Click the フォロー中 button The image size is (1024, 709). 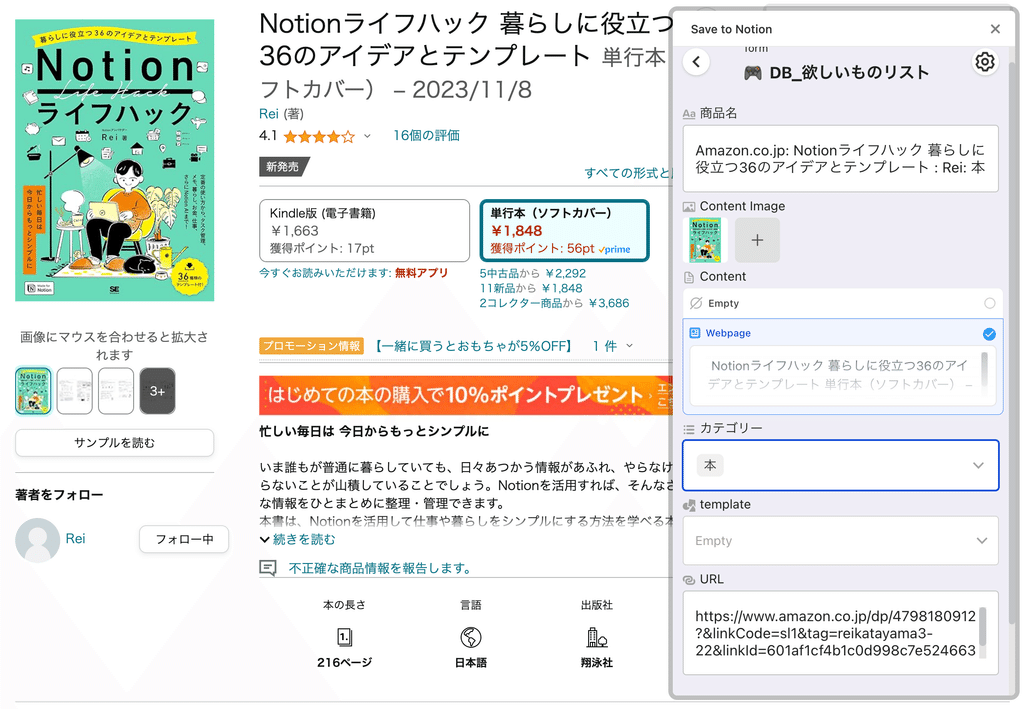click(x=184, y=539)
